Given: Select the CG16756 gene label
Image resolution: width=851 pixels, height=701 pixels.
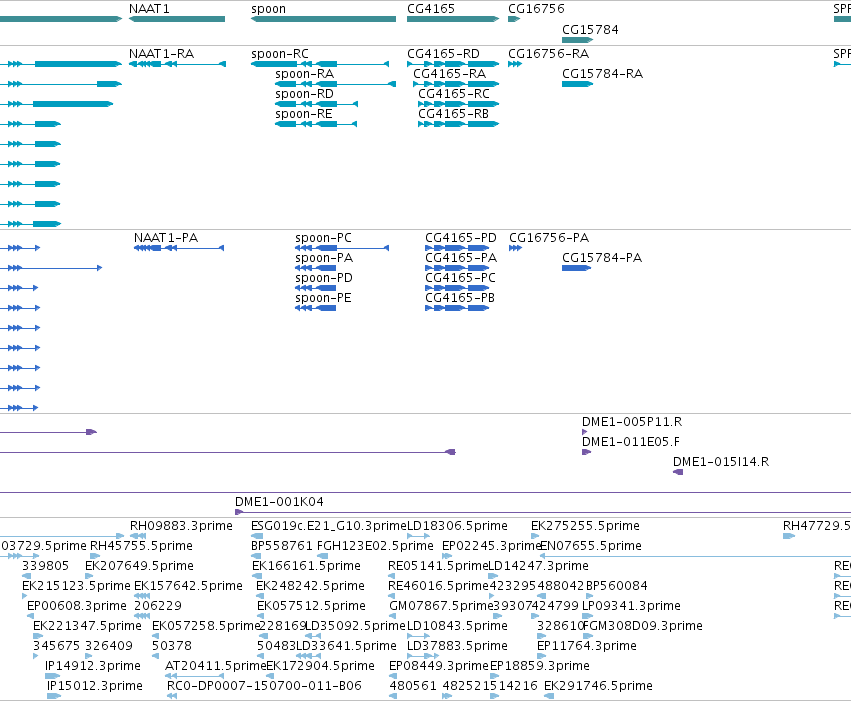Looking at the screenshot, I should [x=536, y=9].
